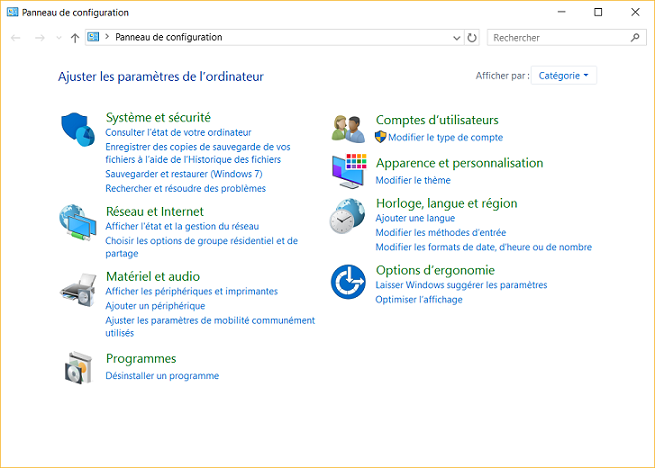Open Enregistrer des copies de sauvegarde link

pos(198,153)
